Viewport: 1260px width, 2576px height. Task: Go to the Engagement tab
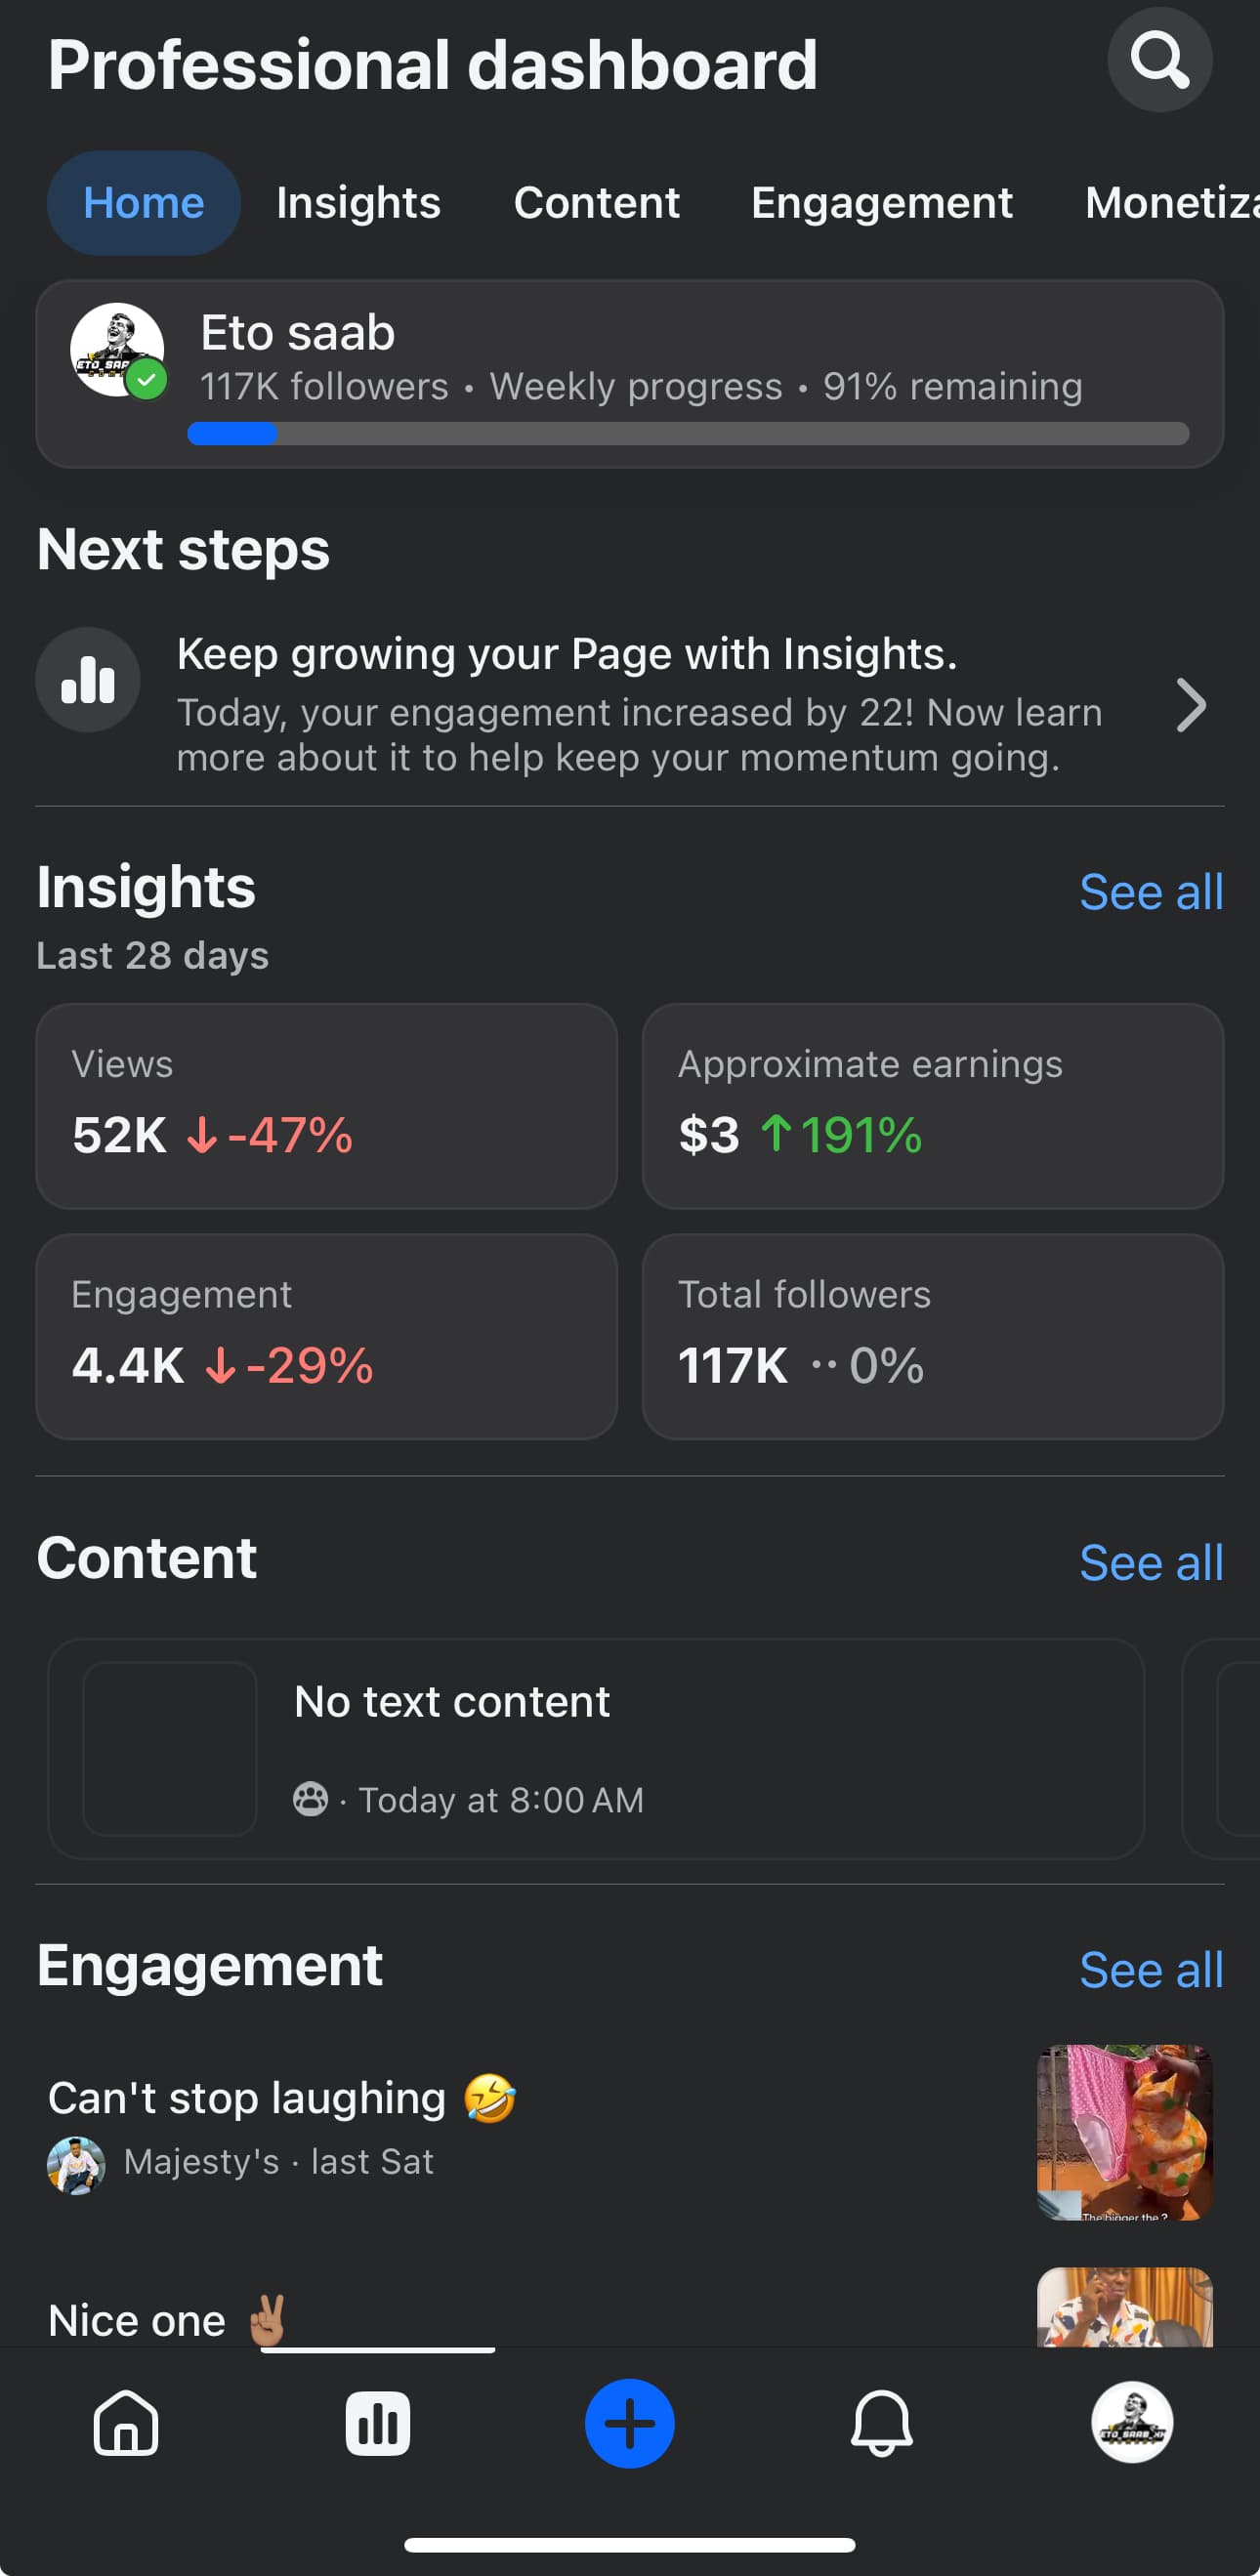(881, 203)
